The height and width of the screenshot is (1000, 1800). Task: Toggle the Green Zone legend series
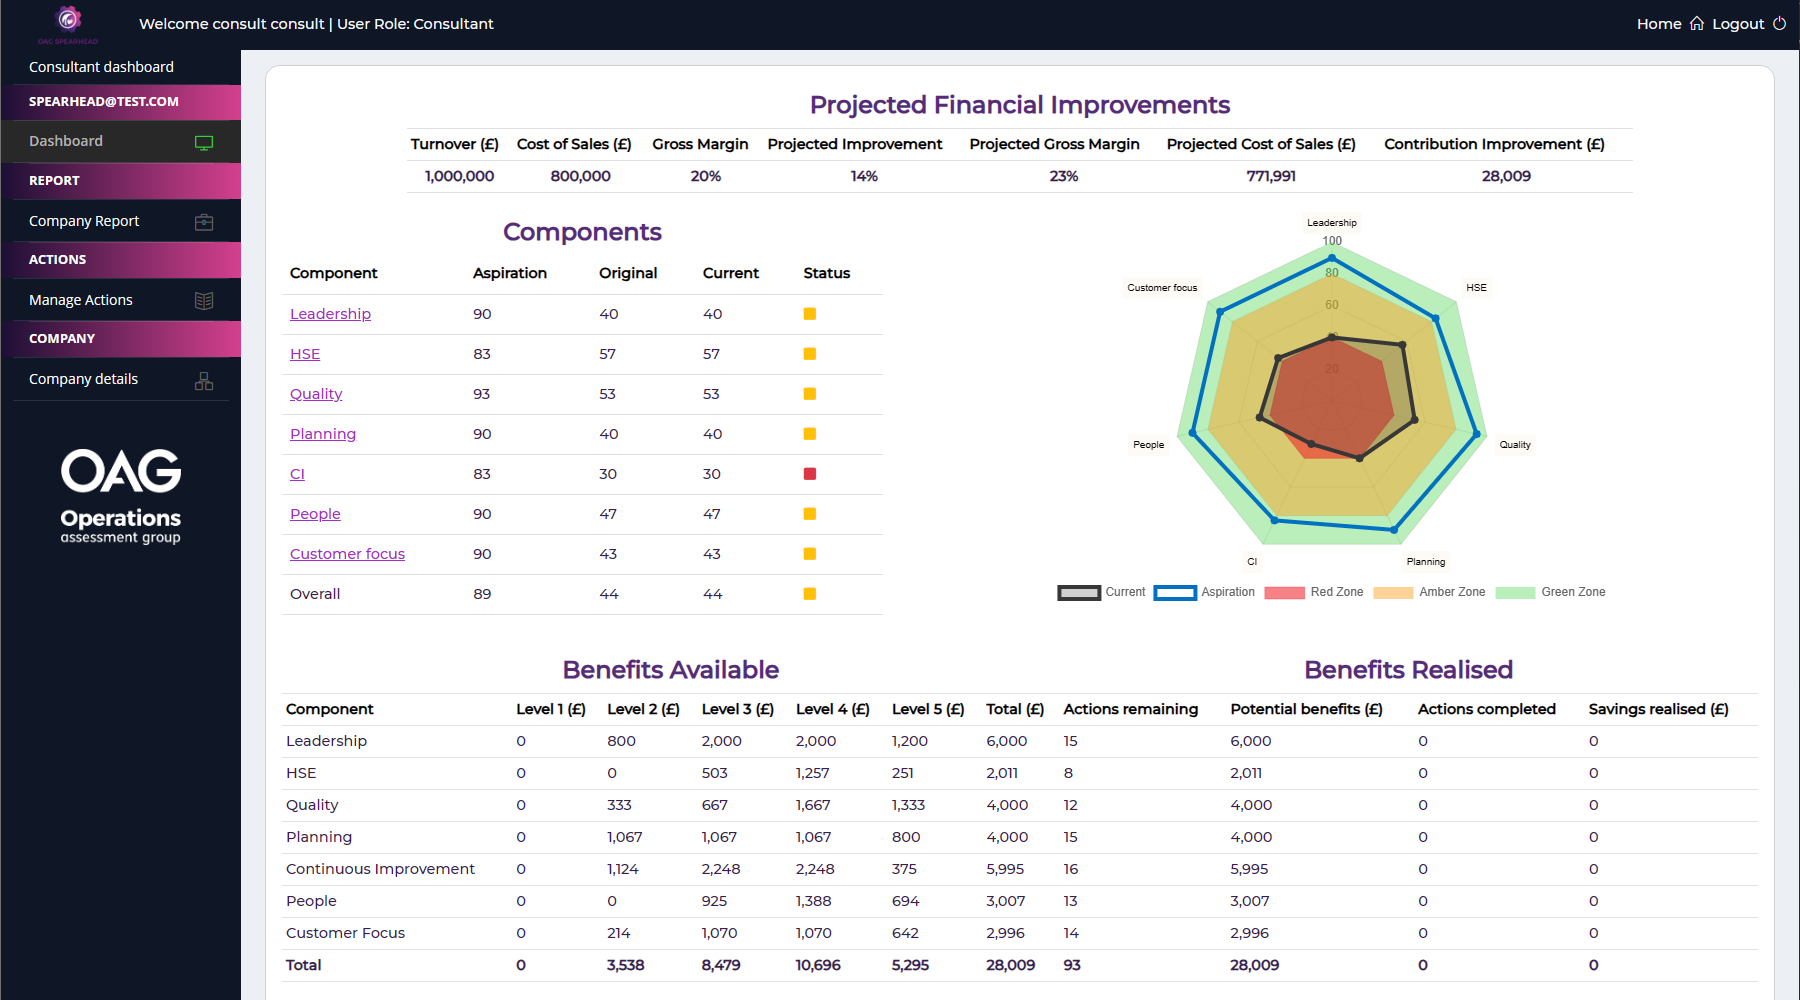point(1515,593)
